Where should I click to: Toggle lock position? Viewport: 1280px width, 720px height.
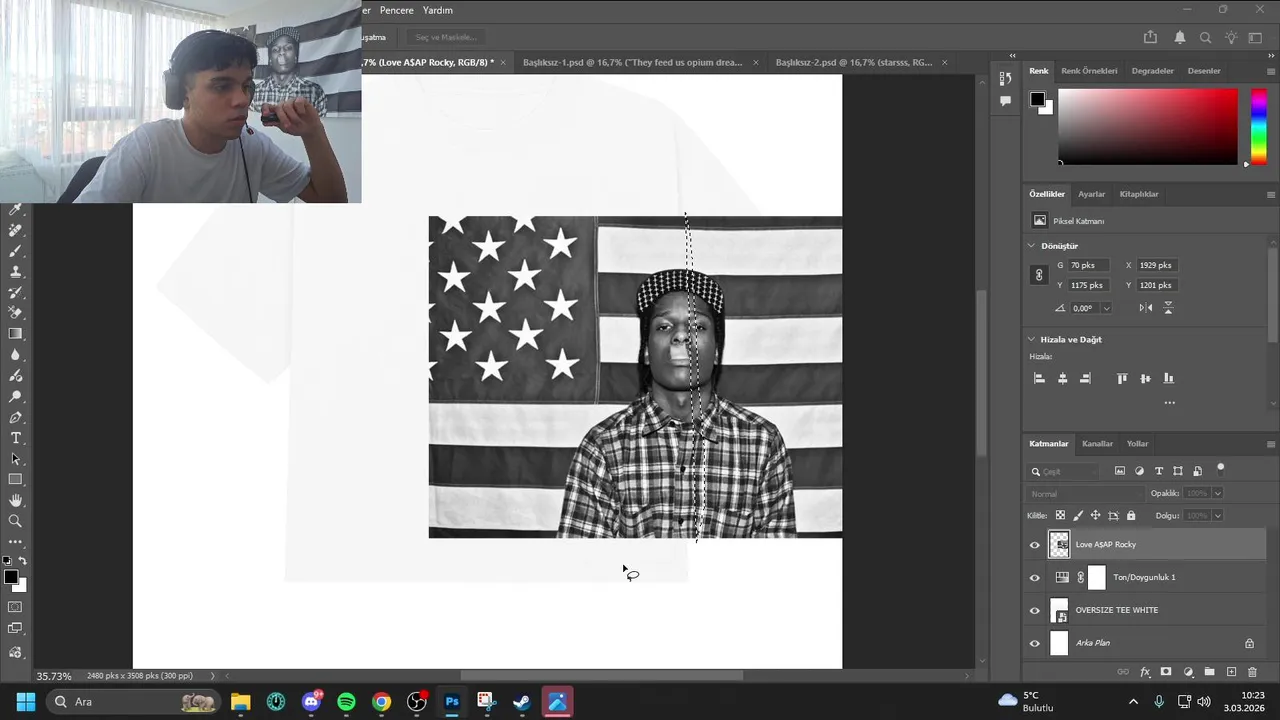[1095, 515]
